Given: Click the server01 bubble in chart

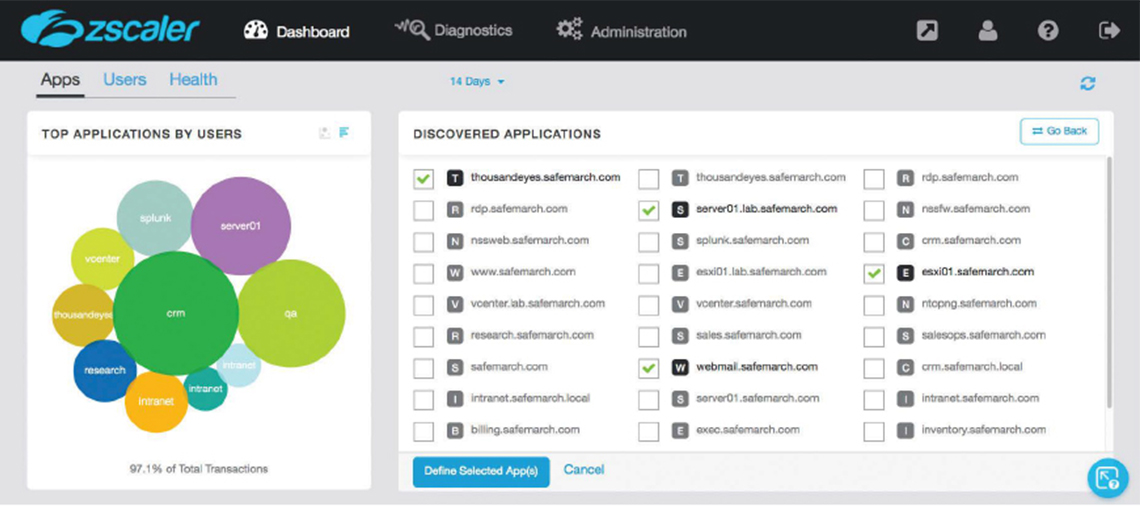Looking at the screenshot, I should point(241,226).
